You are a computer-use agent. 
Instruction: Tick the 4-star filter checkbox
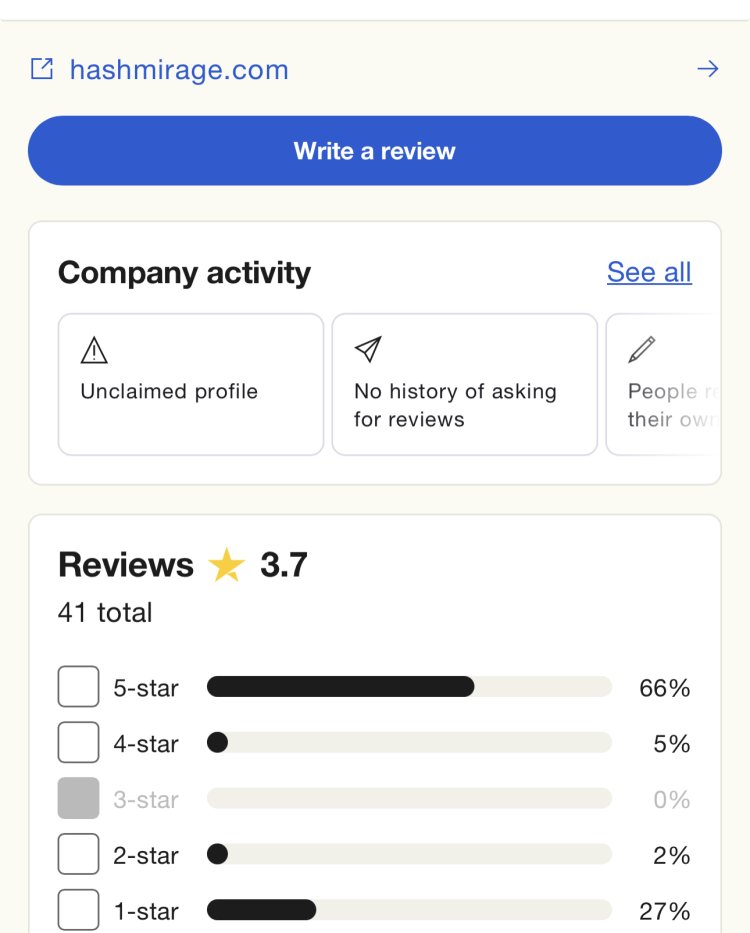[78, 743]
